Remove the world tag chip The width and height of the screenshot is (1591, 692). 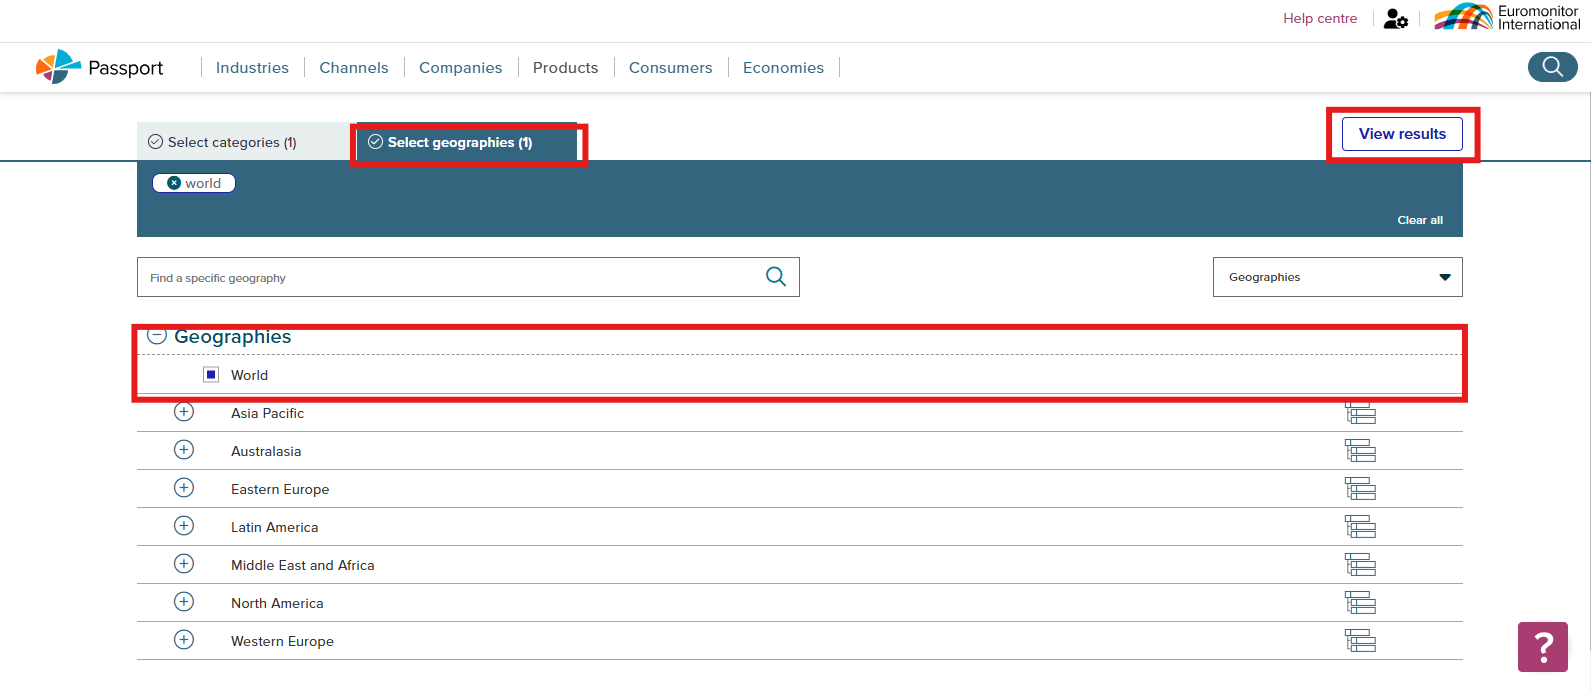pos(174,183)
